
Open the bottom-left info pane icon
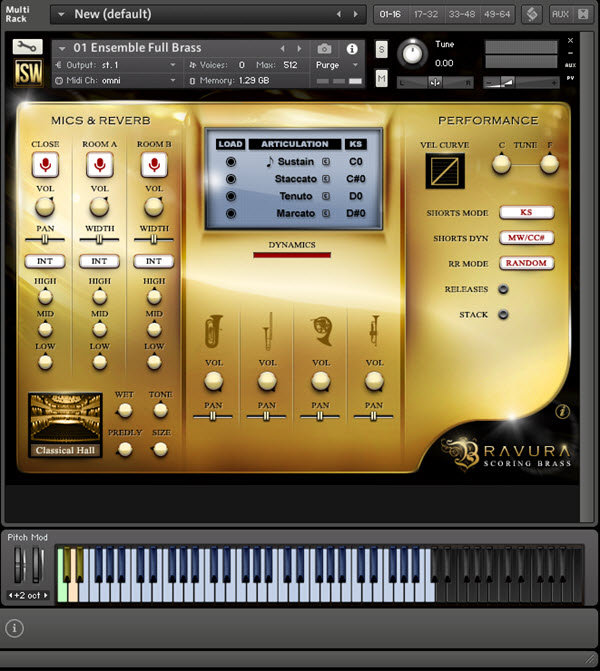coord(15,628)
